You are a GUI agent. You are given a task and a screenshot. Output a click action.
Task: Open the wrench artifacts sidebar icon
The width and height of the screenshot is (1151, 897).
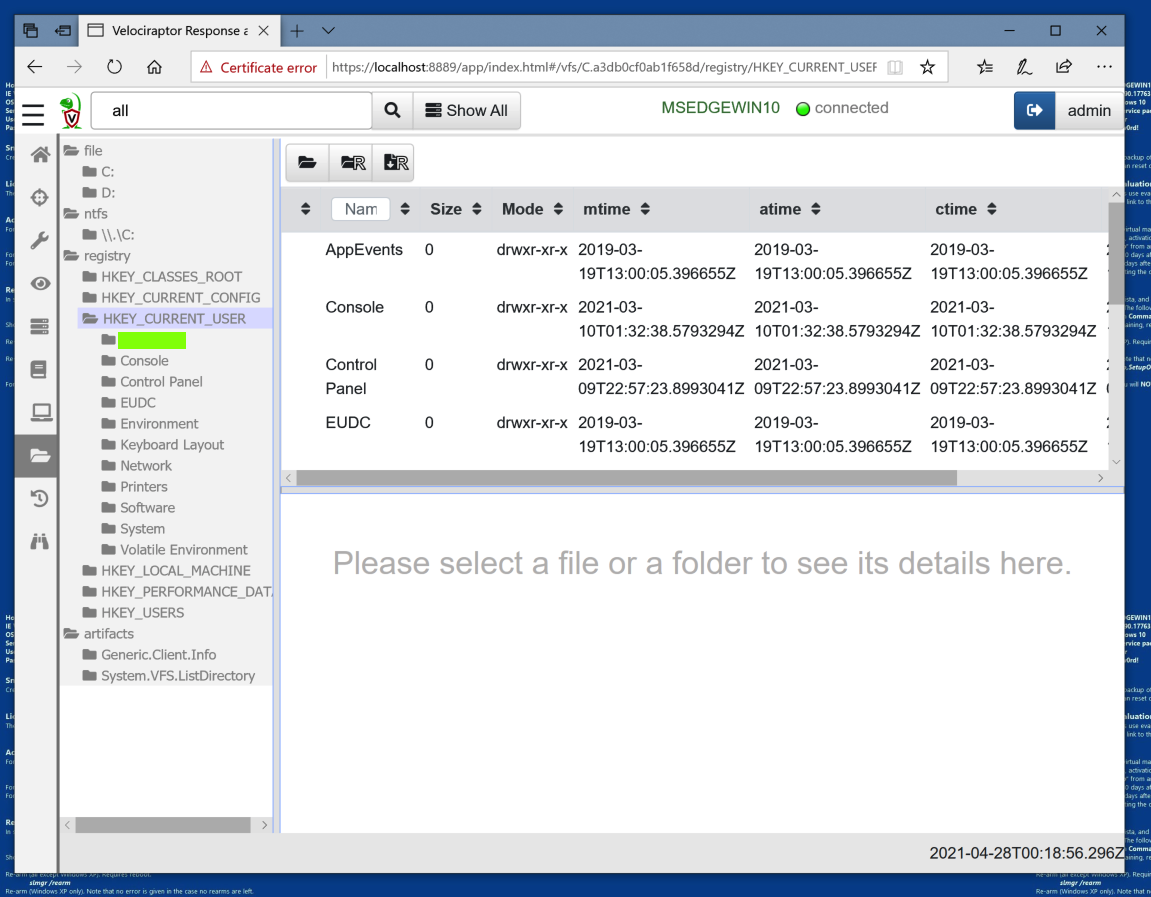tap(40, 240)
